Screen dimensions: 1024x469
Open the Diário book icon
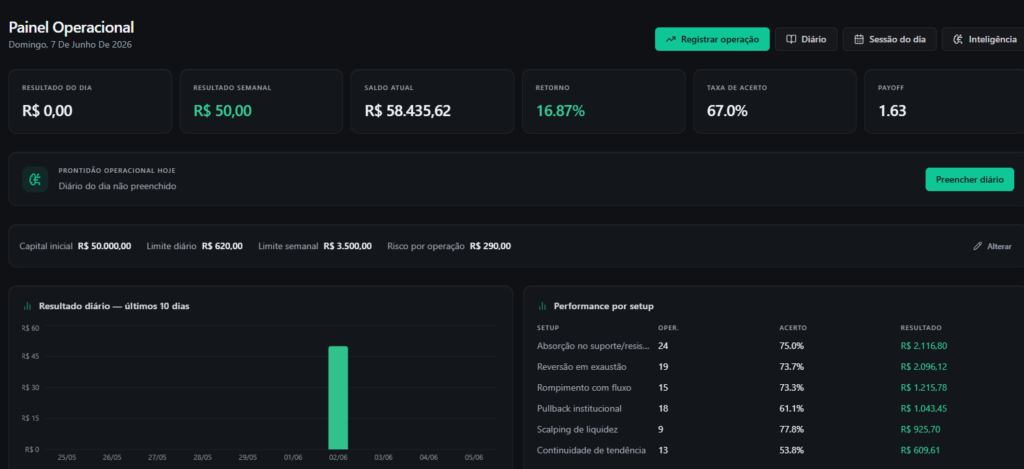[790, 39]
